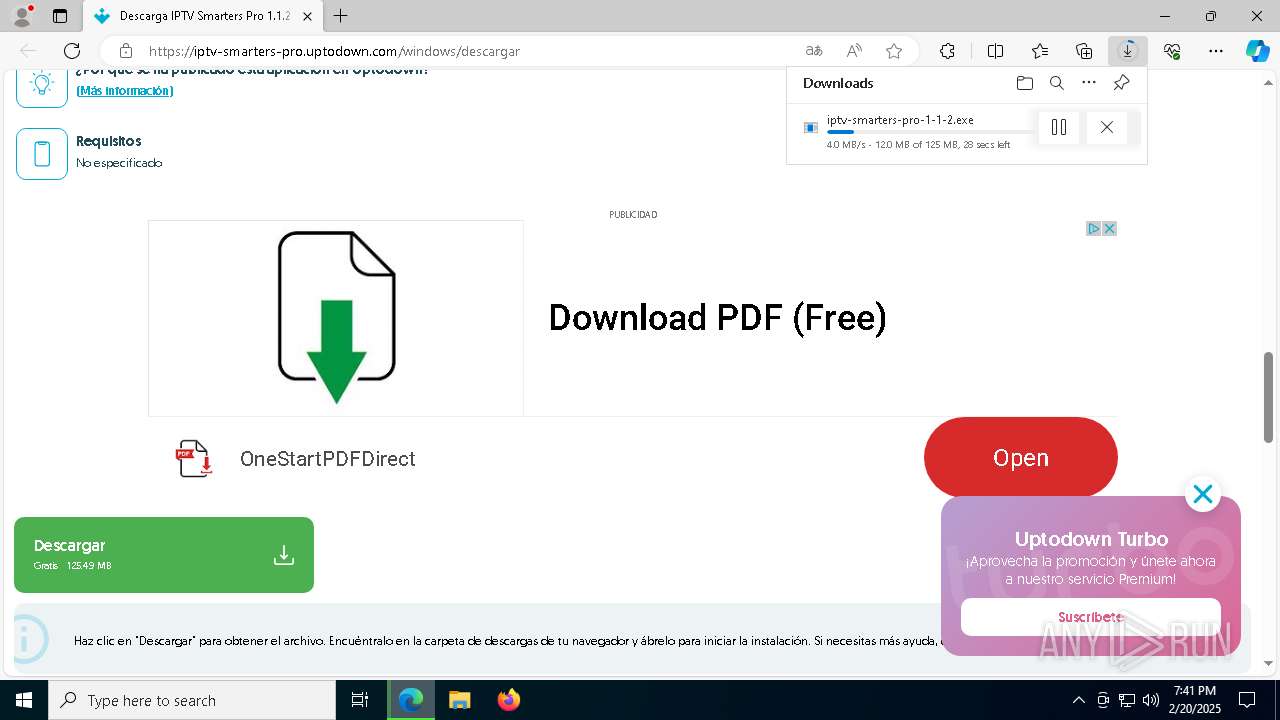Open the tab actions menu icon
This screenshot has height=720, width=1280.
60,16
